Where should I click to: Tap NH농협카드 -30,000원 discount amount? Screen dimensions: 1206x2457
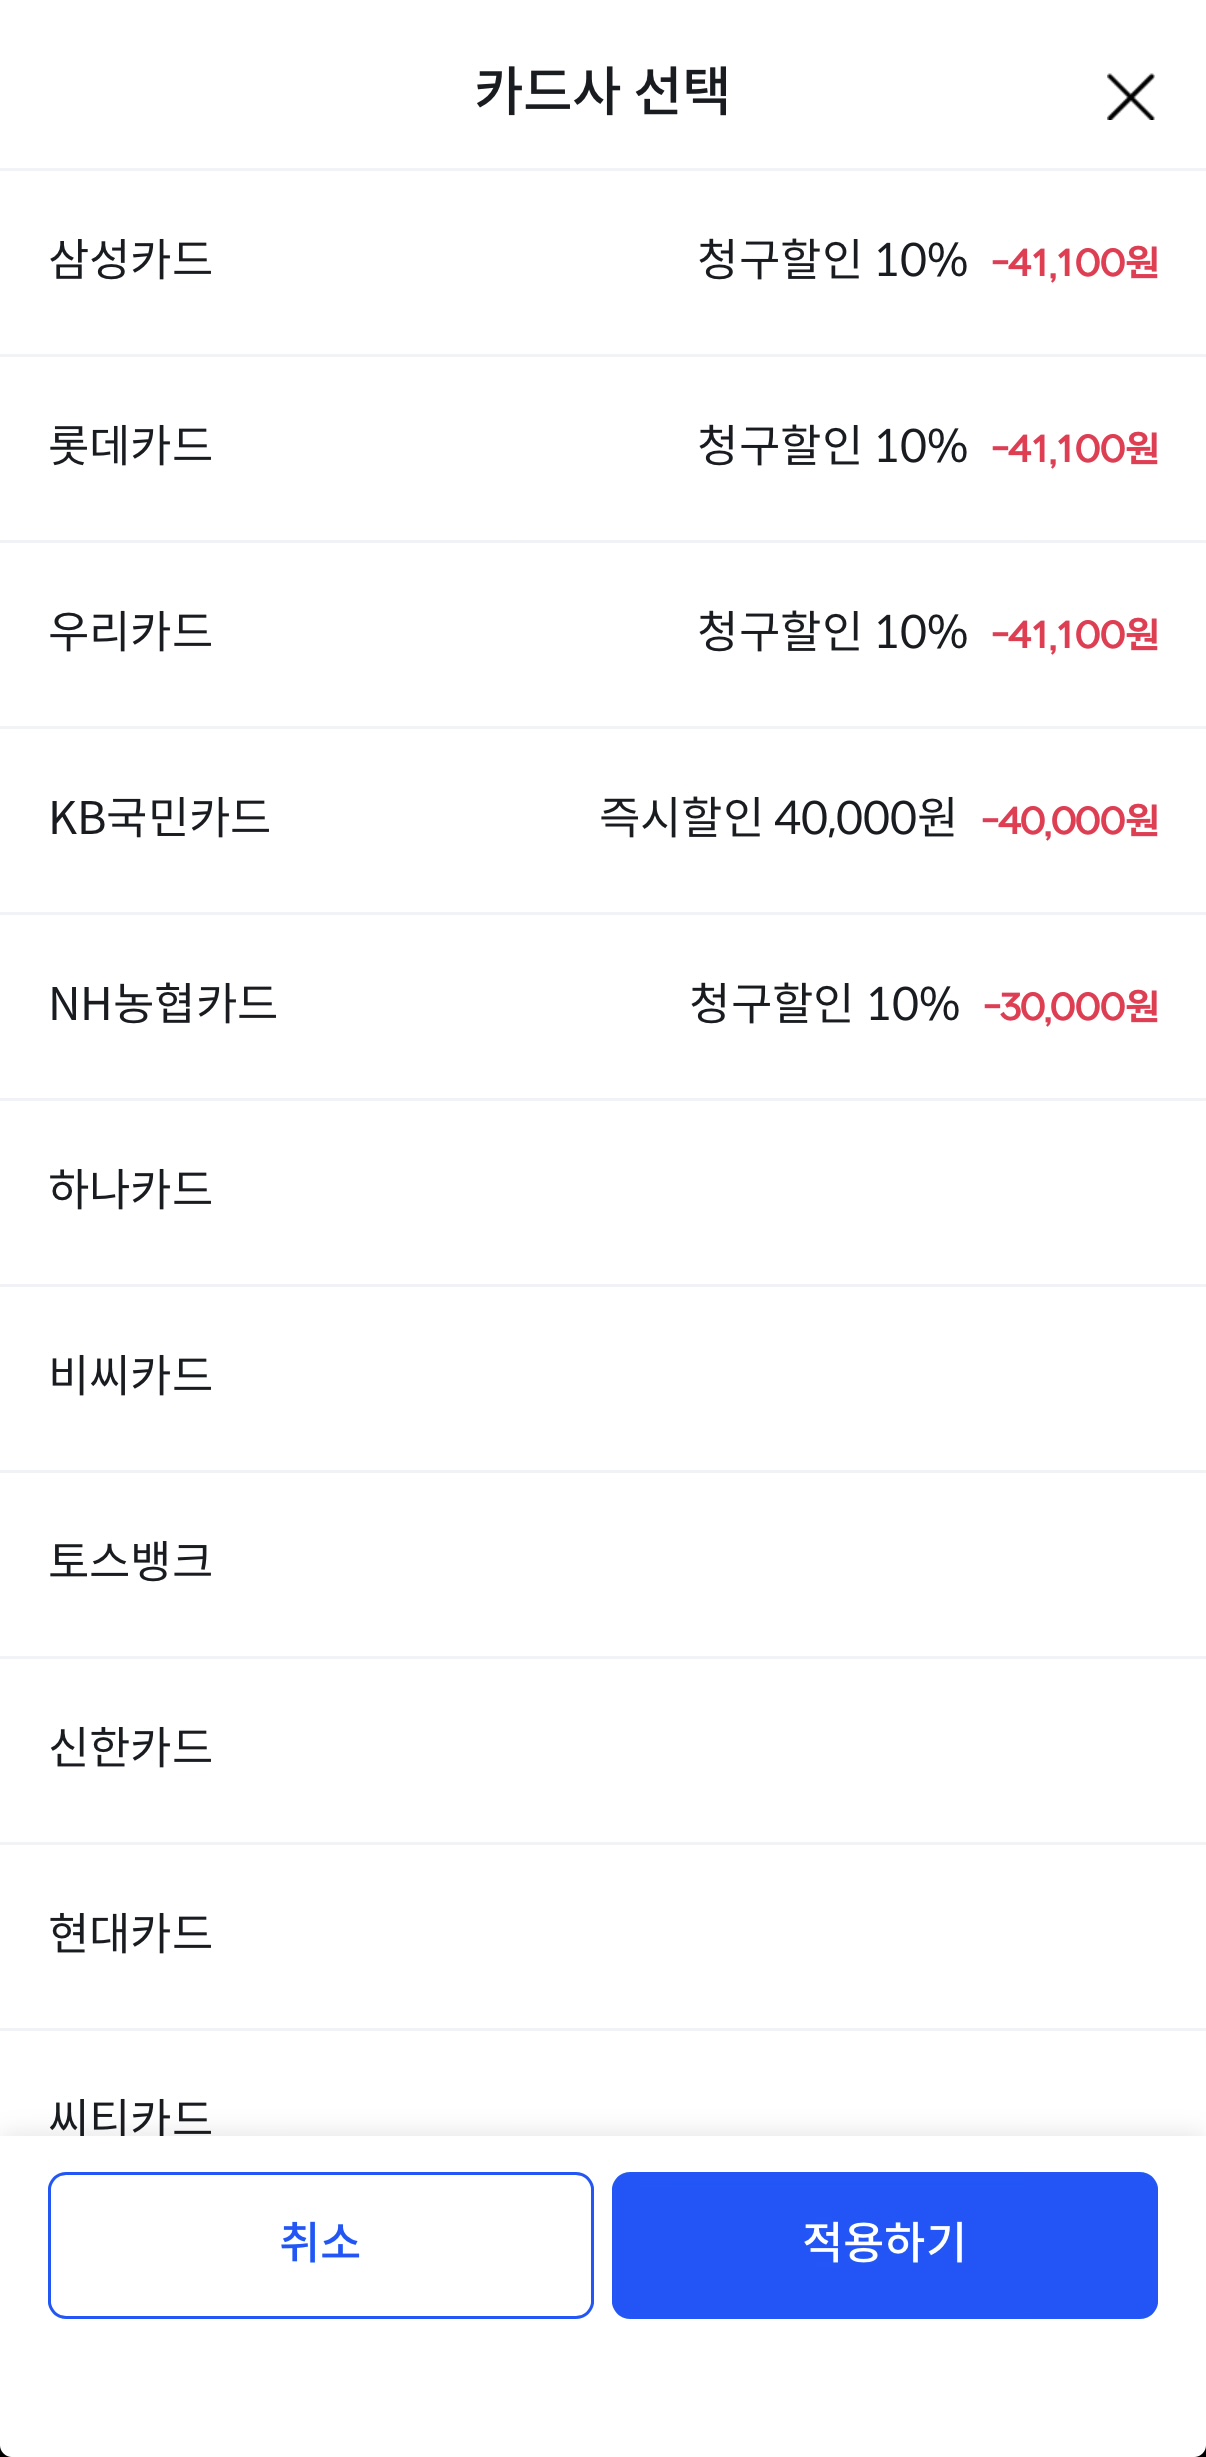click(x=1071, y=1006)
